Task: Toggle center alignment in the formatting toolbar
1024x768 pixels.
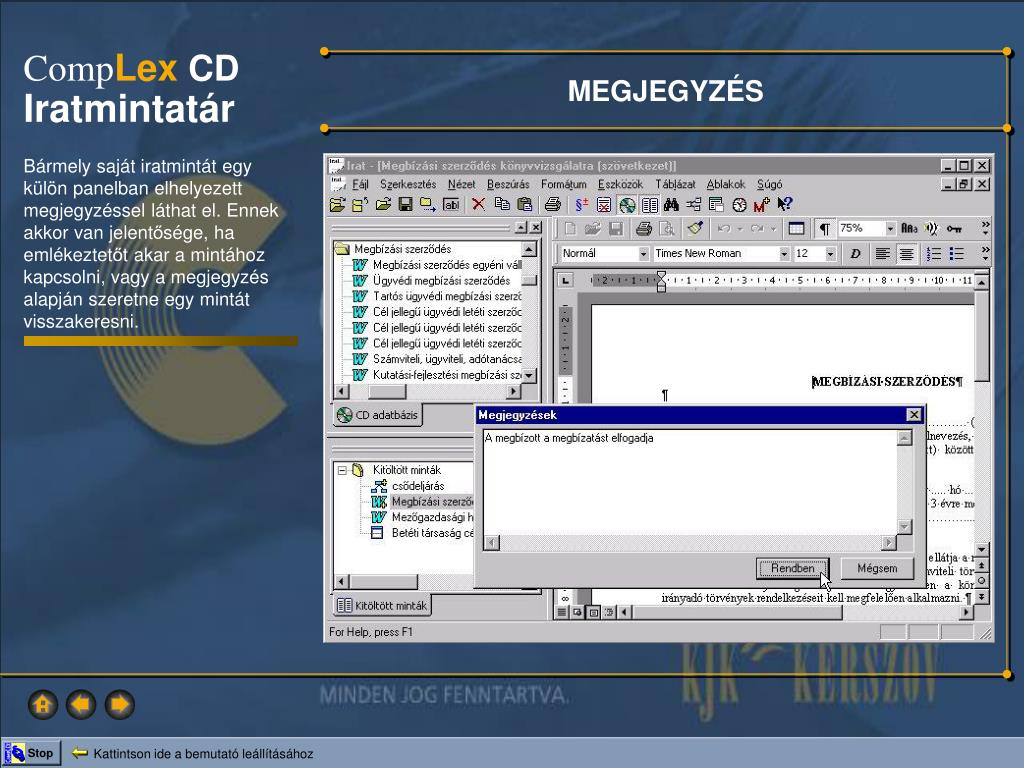Action: point(906,253)
